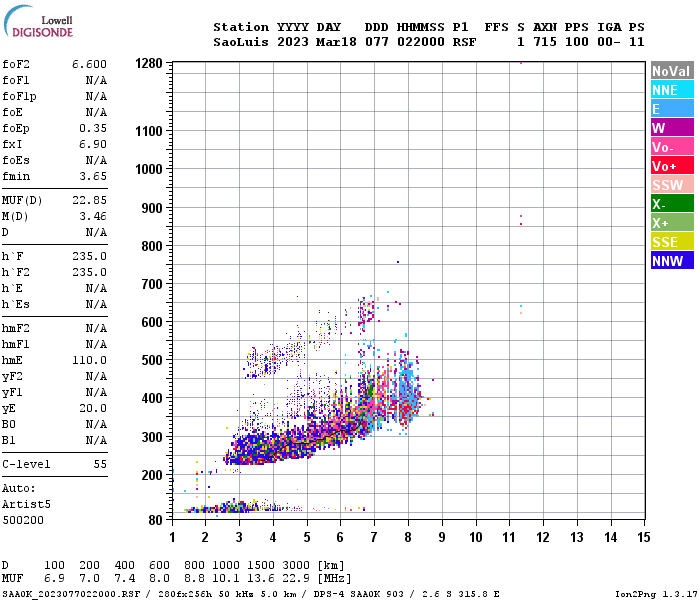Image resolution: width=700 pixels, height=600 pixels.
Task: Click the [MHz] unit label
Action: pyautogui.click(x=334, y=578)
